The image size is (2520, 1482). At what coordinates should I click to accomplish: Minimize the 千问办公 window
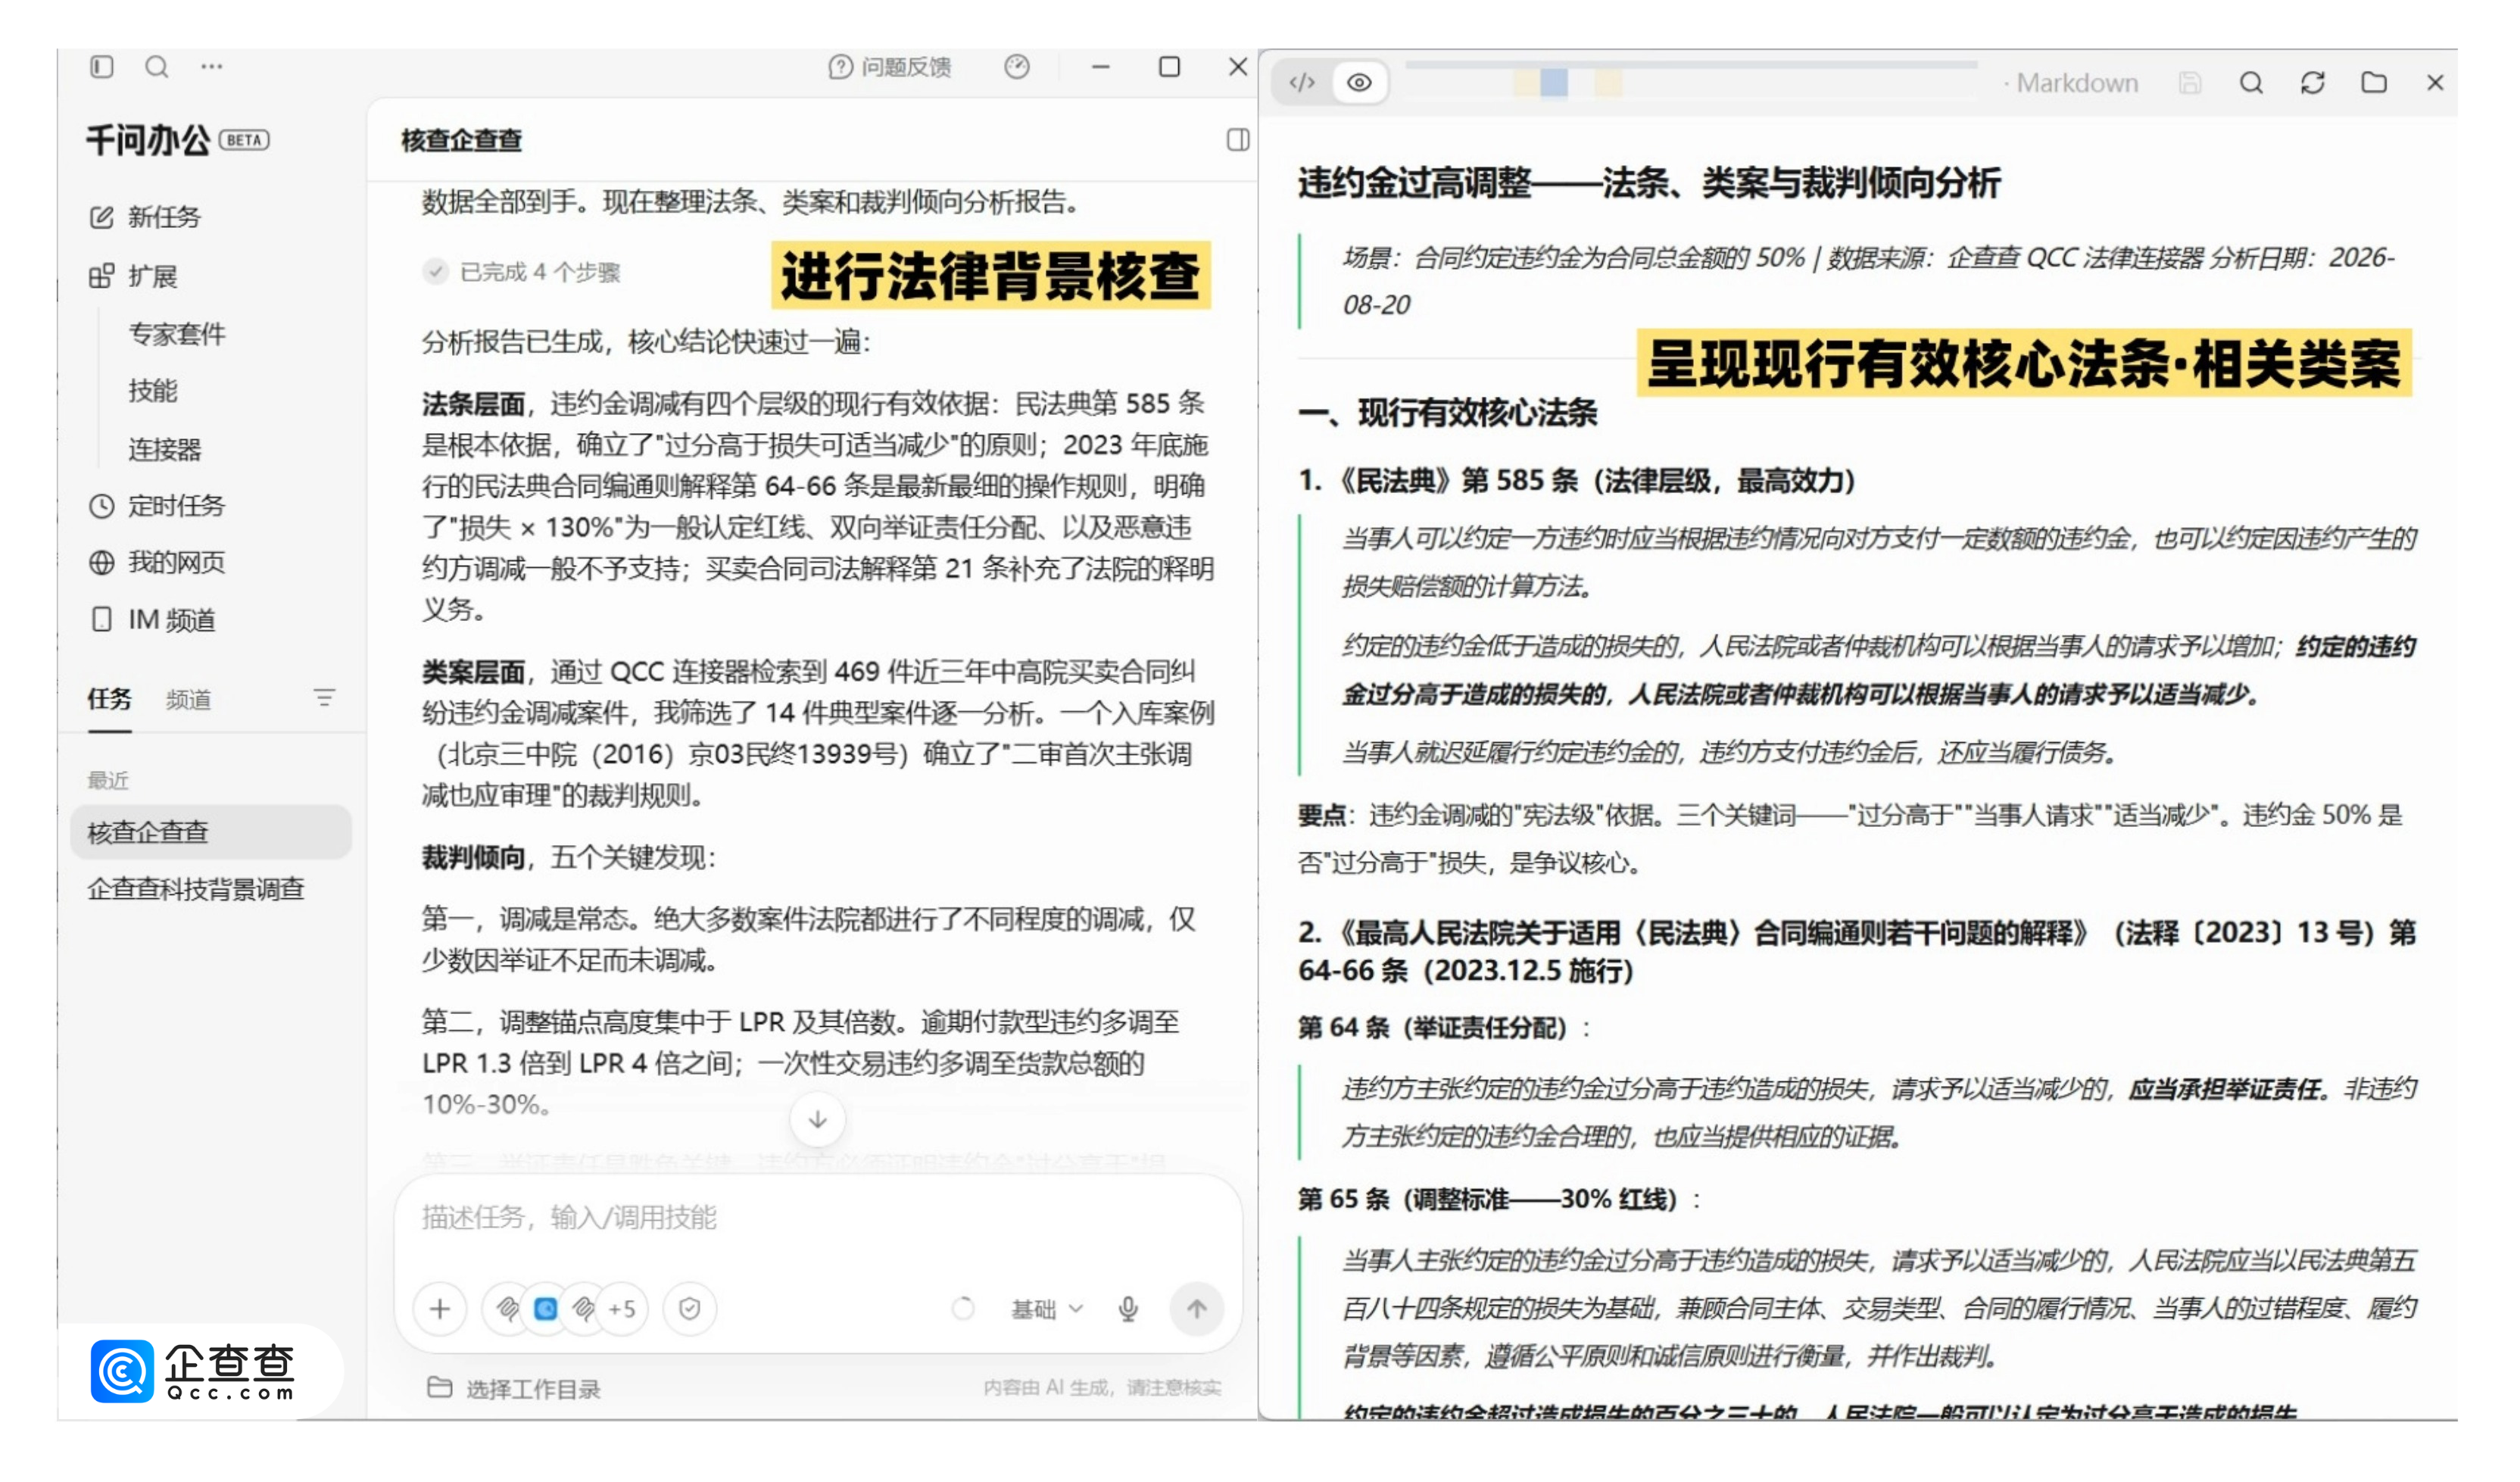[1101, 67]
